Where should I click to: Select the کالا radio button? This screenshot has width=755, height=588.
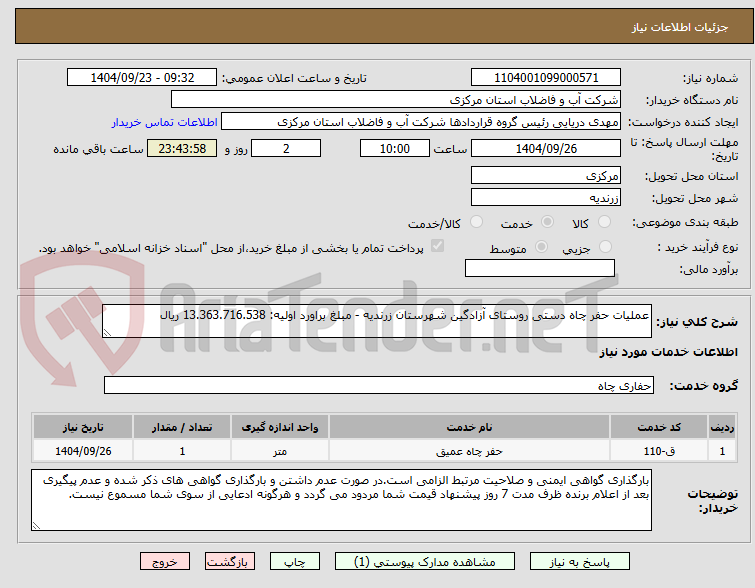(x=604, y=222)
